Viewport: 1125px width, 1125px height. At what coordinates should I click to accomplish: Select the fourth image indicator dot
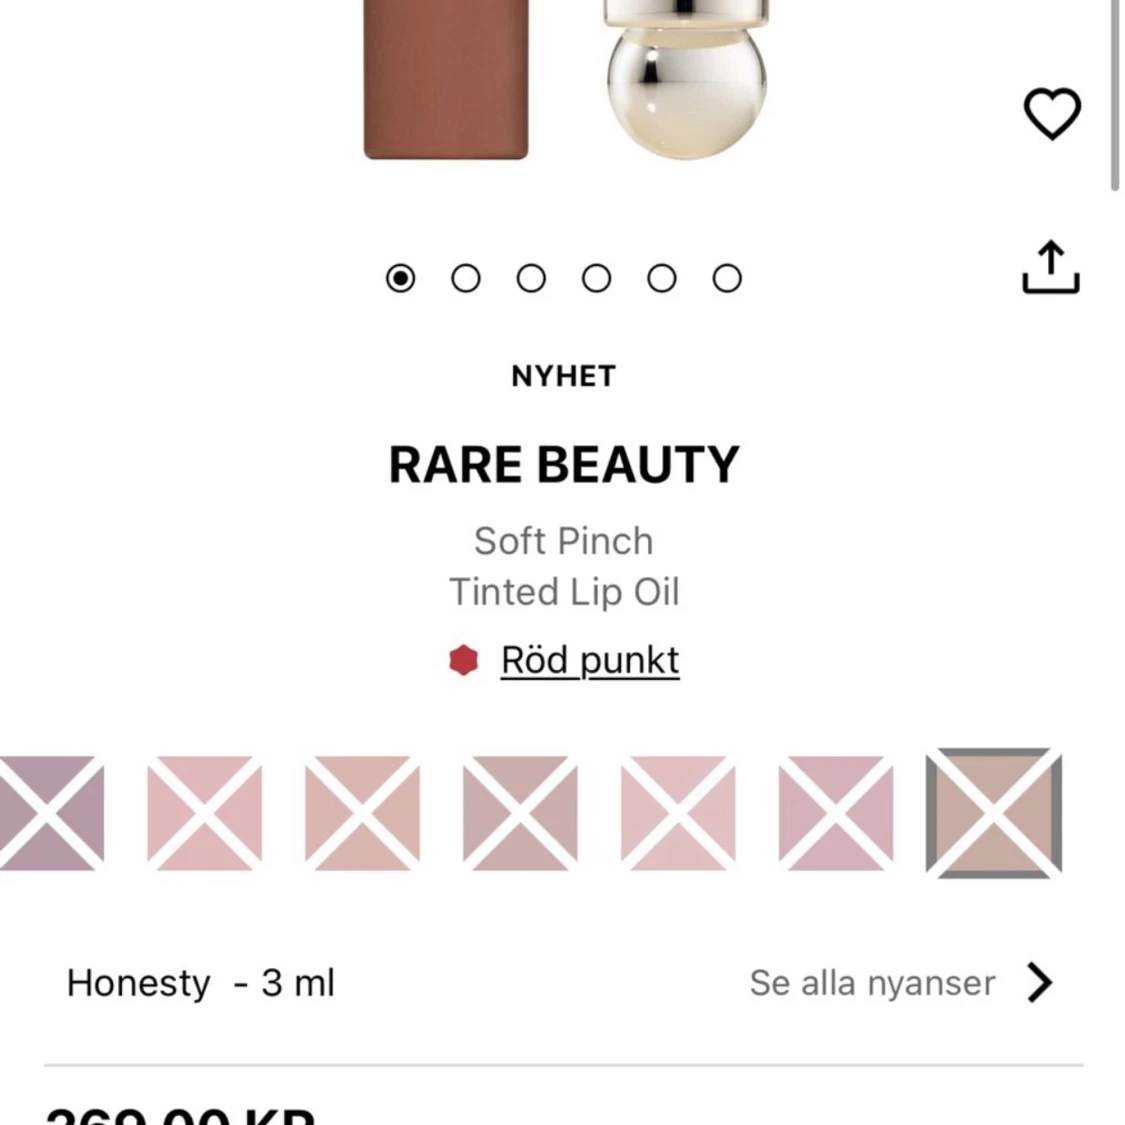click(x=597, y=278)
